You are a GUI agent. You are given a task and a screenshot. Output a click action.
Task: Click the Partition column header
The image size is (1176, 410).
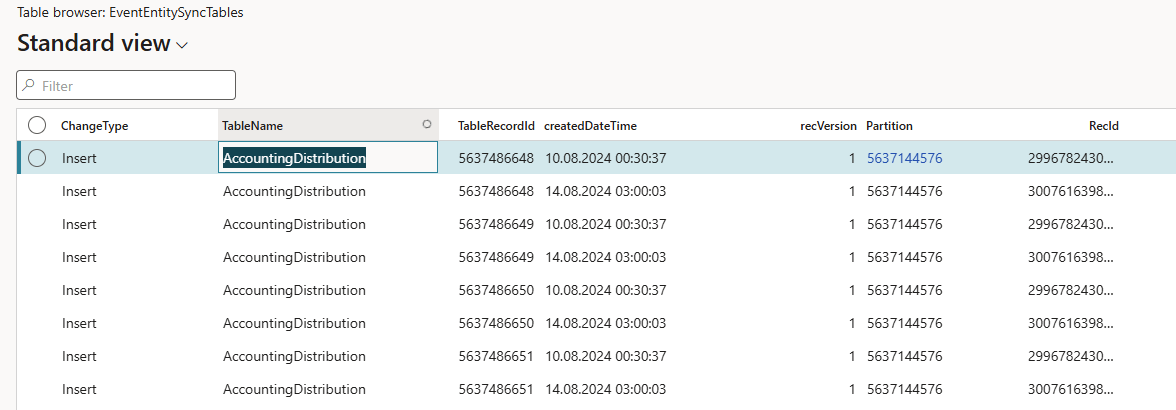click(889, 126)
